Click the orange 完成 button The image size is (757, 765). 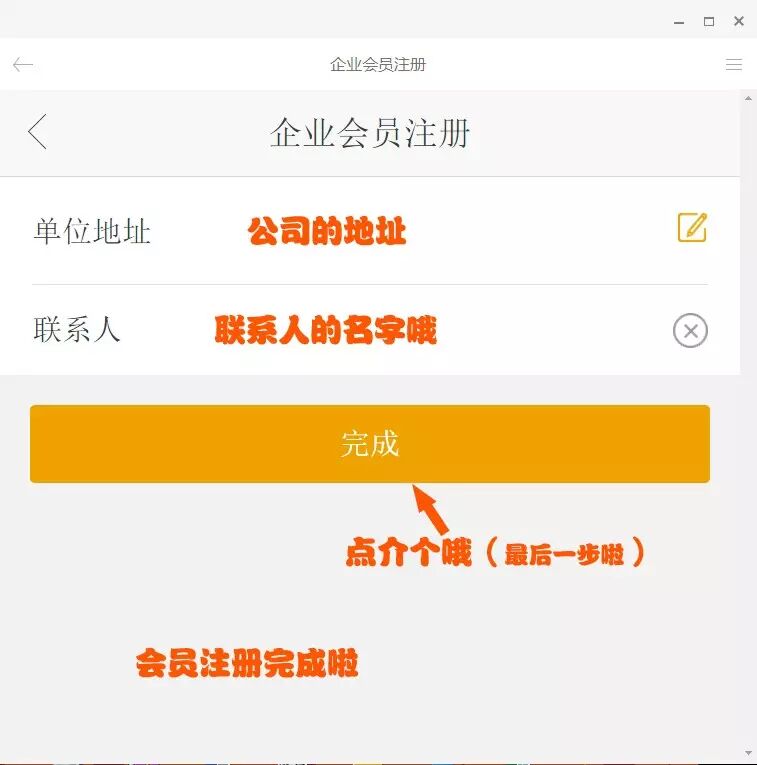(370, 444)
